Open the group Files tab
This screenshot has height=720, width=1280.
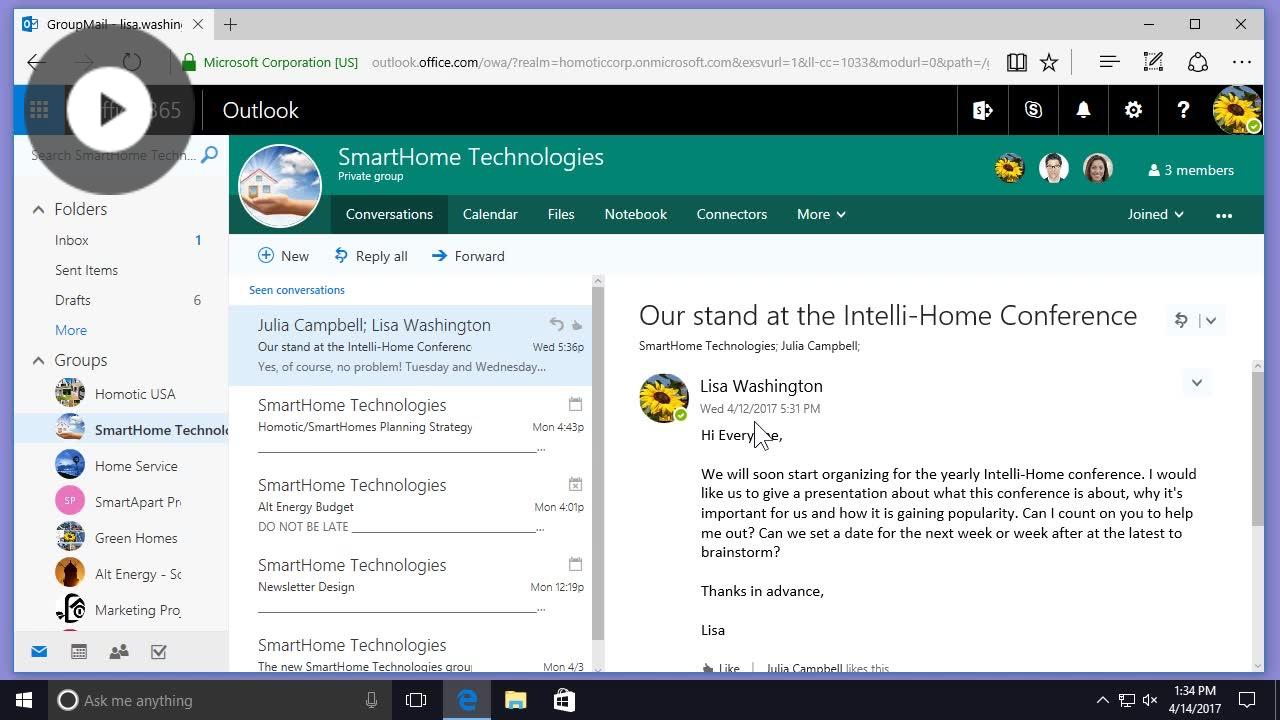click(561, 214)
